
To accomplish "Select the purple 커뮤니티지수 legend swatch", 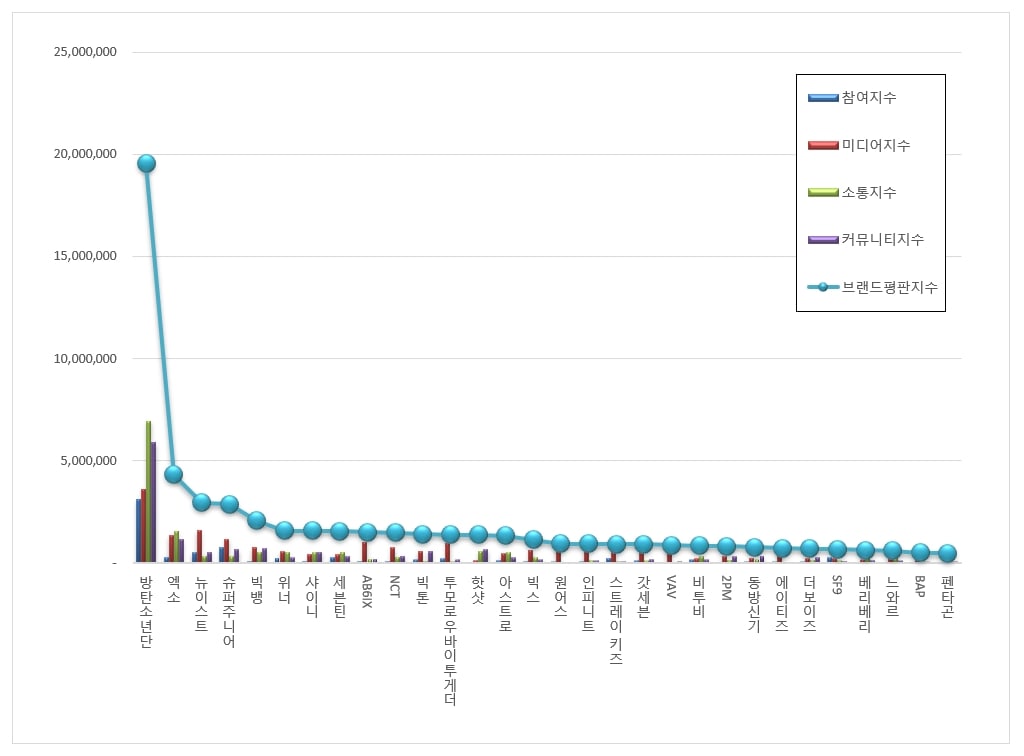I will 823,239.
